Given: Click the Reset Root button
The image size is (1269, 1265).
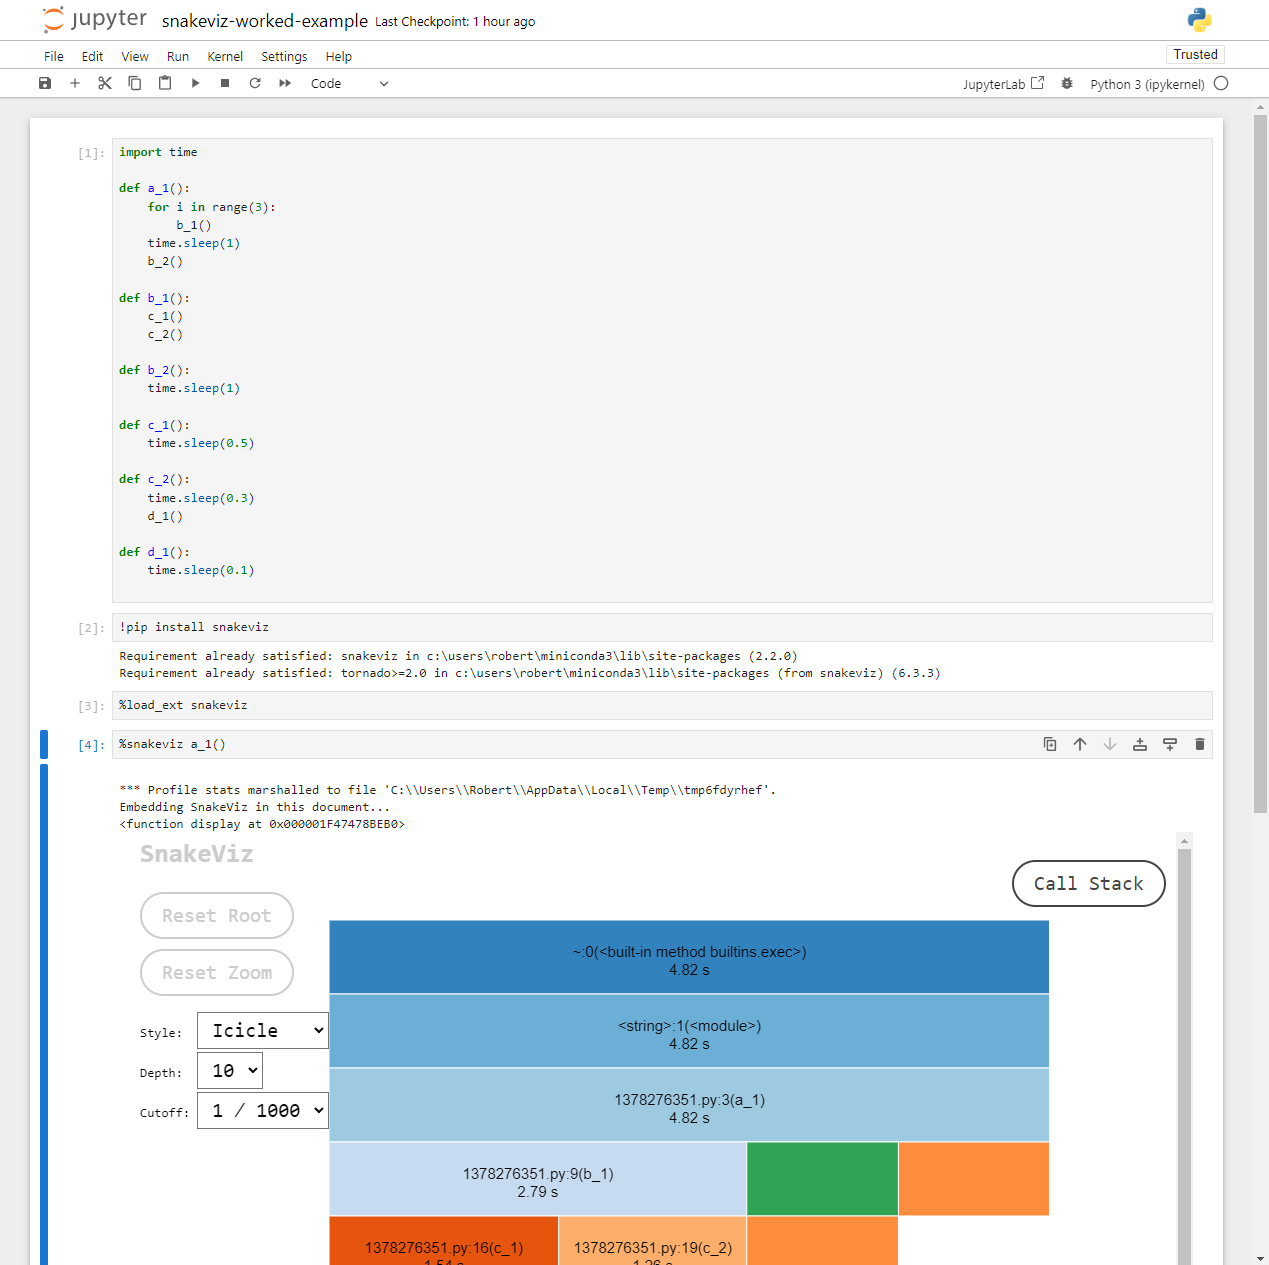Looking at the screenshot, I should click(217, 916).
